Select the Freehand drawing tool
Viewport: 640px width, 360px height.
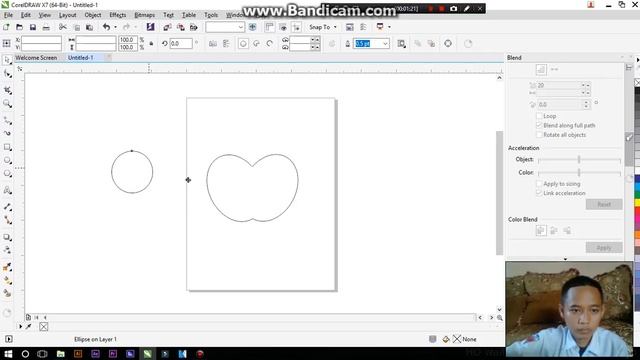click(7, 120)
